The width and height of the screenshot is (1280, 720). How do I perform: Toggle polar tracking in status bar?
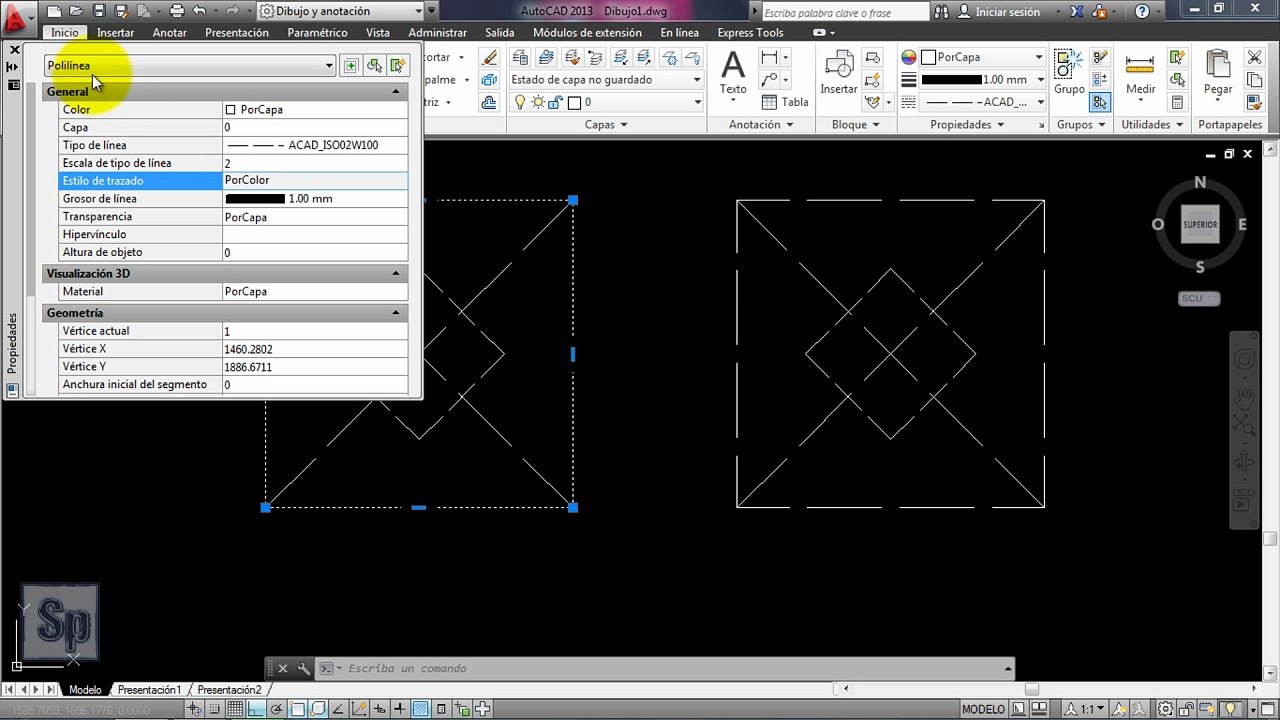point(277,710)
